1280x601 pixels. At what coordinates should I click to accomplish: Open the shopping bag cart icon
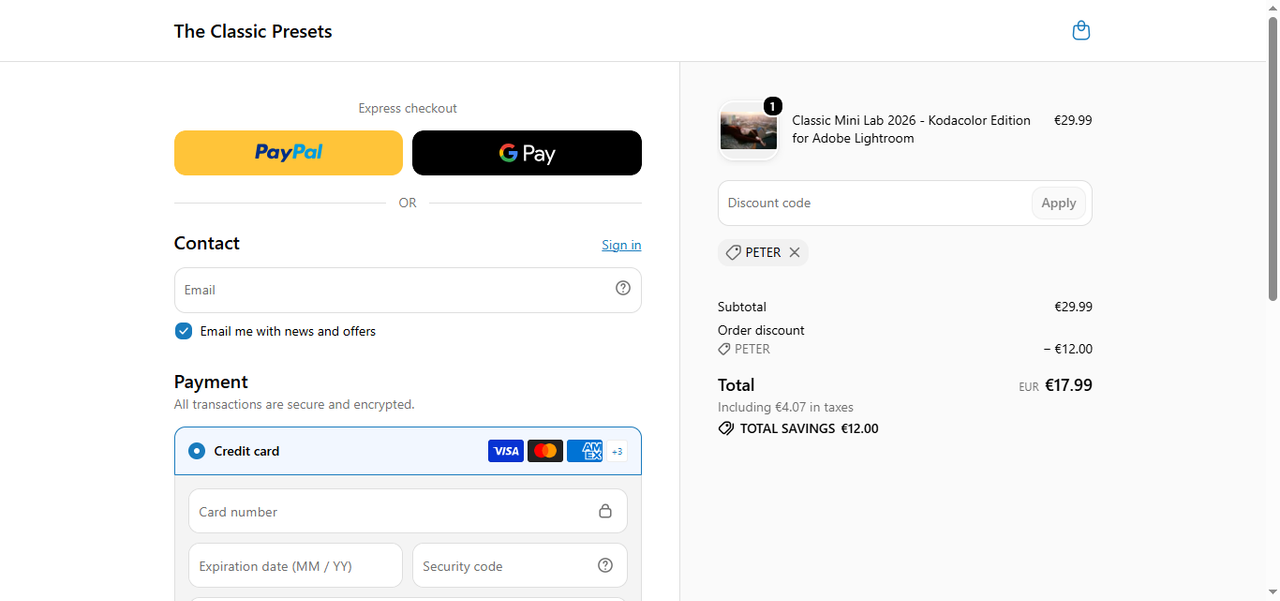tap(1081, 31)
